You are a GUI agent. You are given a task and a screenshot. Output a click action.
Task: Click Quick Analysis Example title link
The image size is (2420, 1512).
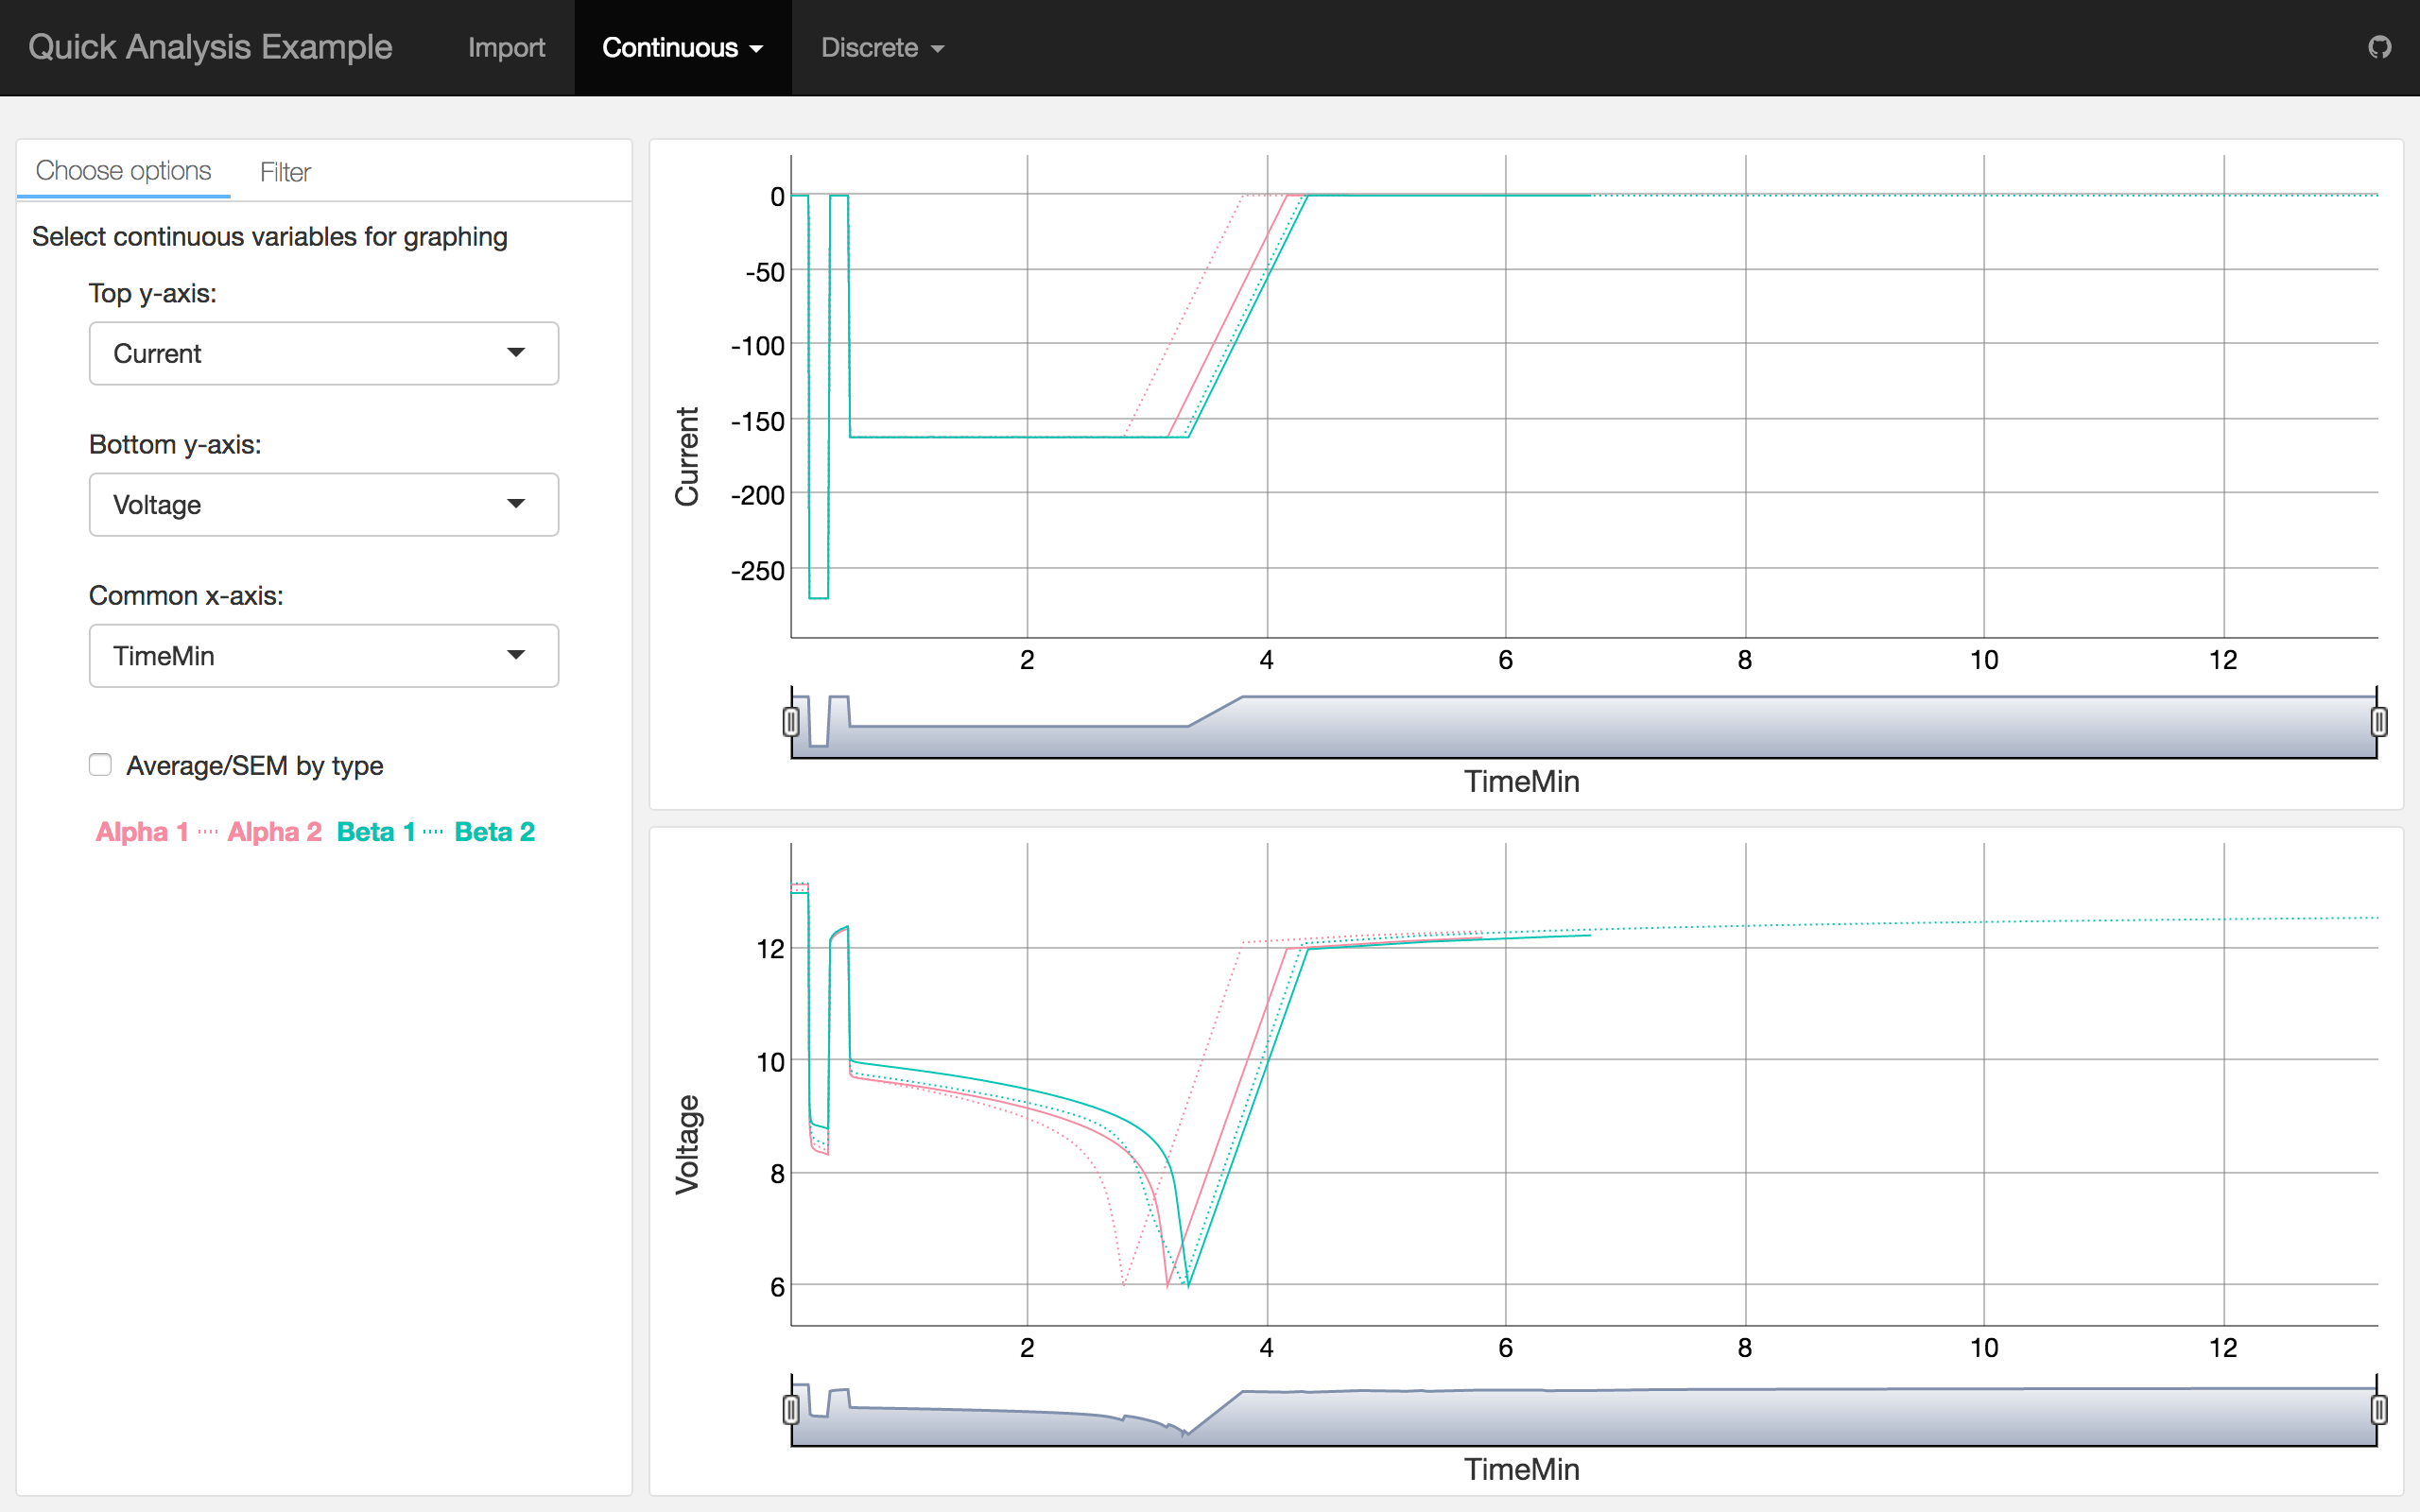[x=210, y=47]
